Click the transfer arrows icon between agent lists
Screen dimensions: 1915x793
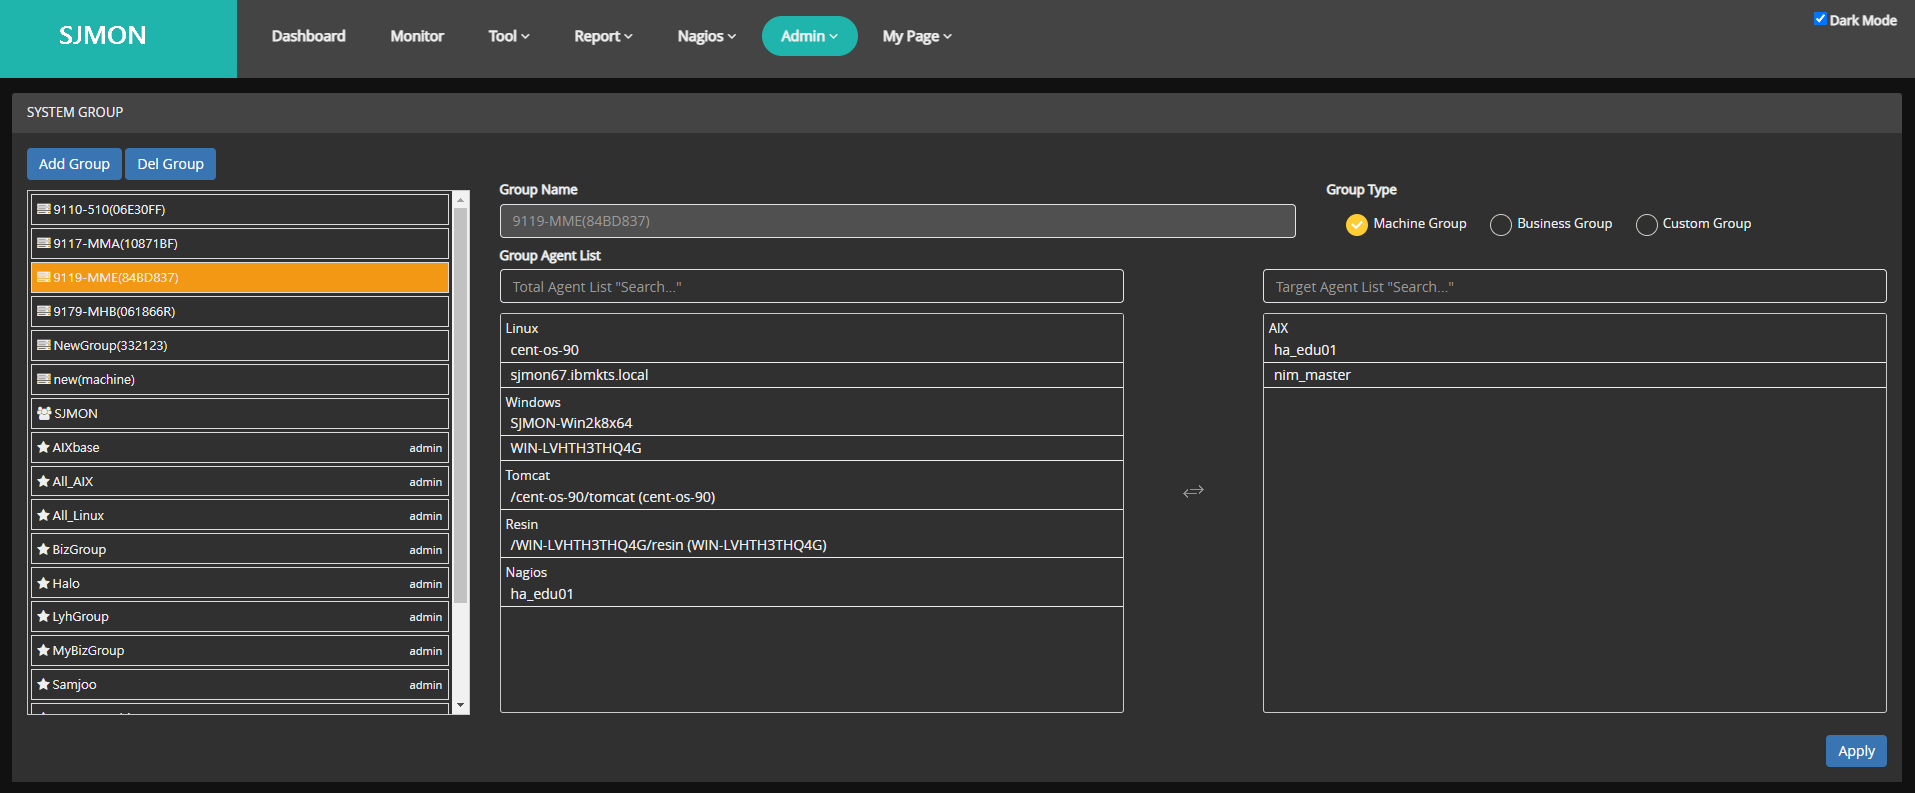click(1193, 491)
